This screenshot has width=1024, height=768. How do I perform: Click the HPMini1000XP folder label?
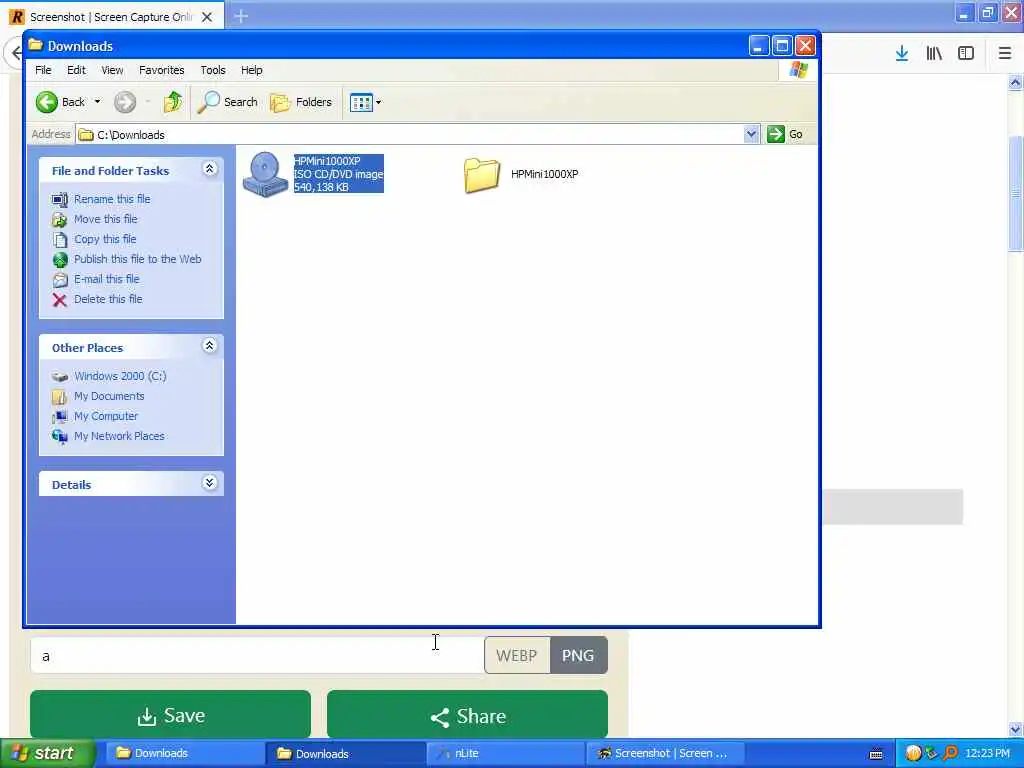tap(544, 174)
